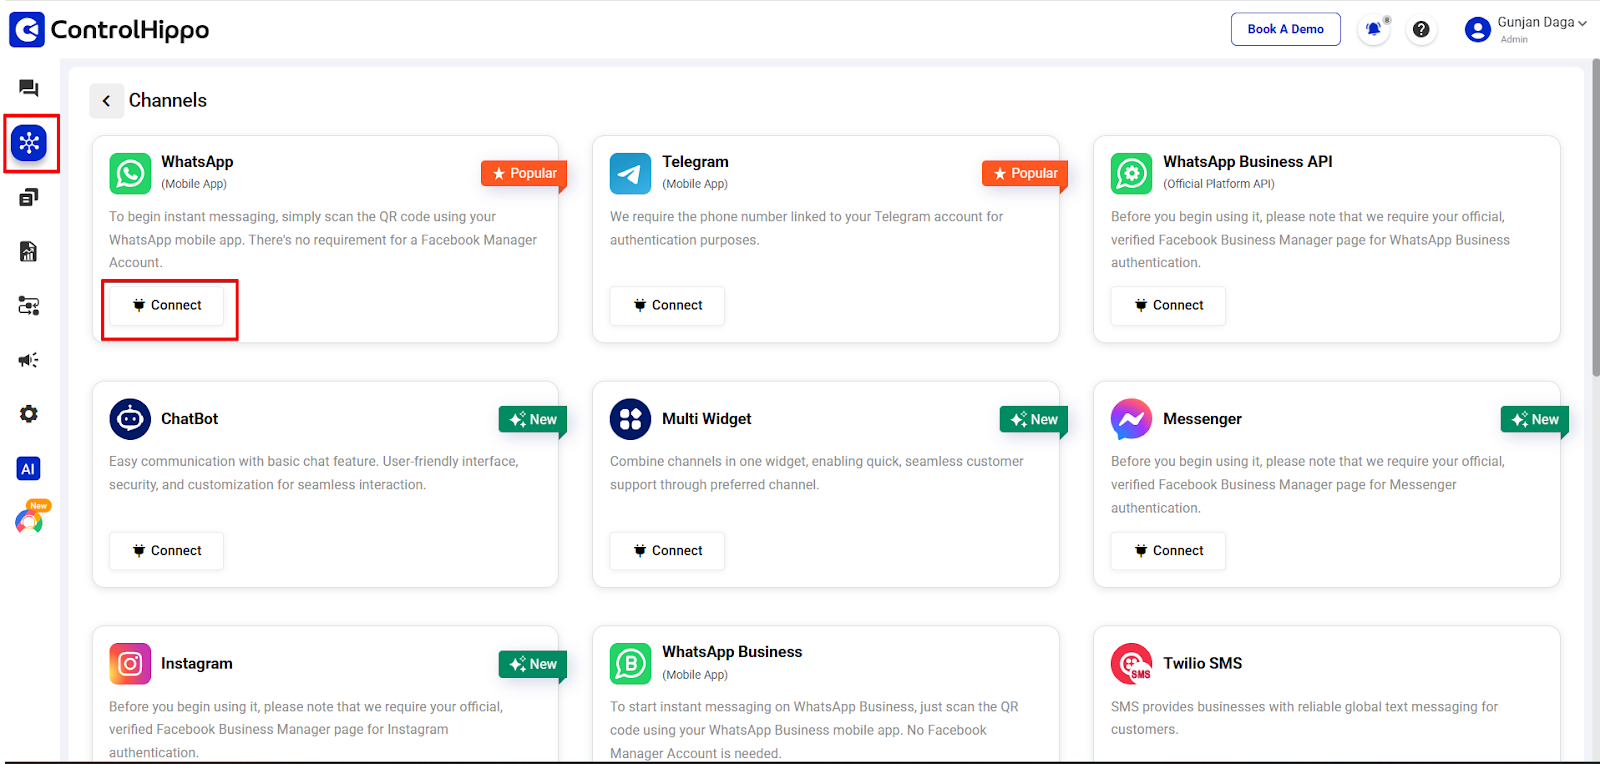Connect the Messenger channel
The width and height of the screenshot is (1600, 764).
[x=1168, y=551]
